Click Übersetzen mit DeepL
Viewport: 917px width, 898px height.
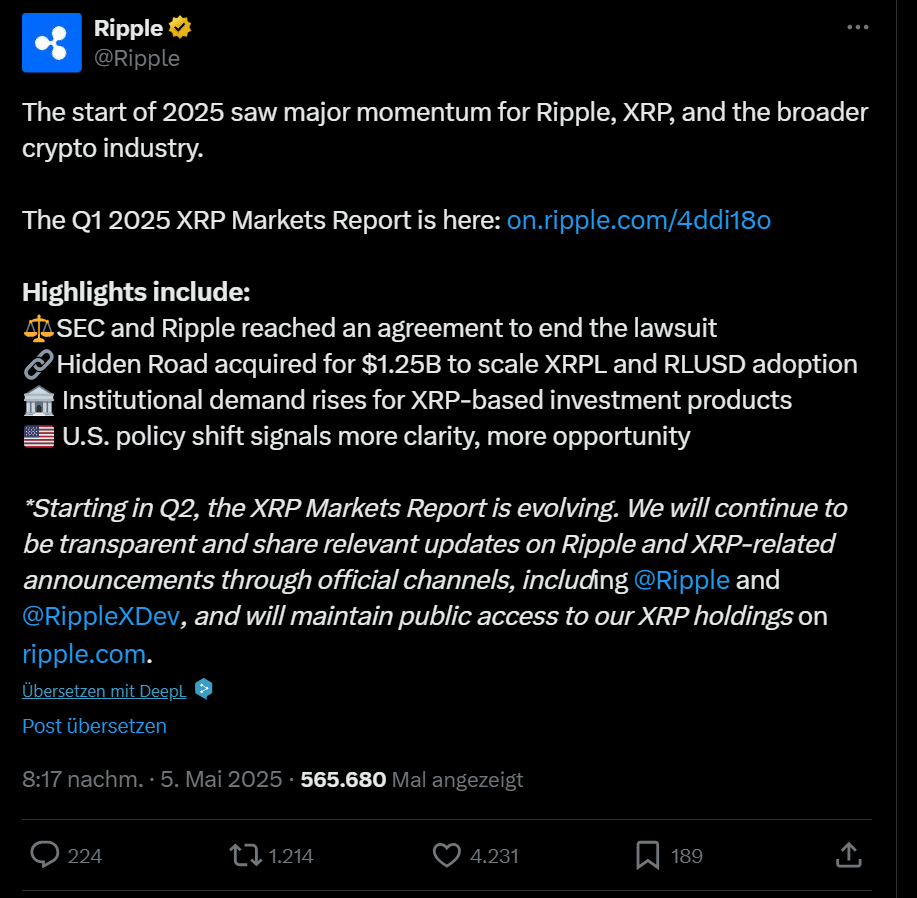(104, 690)
